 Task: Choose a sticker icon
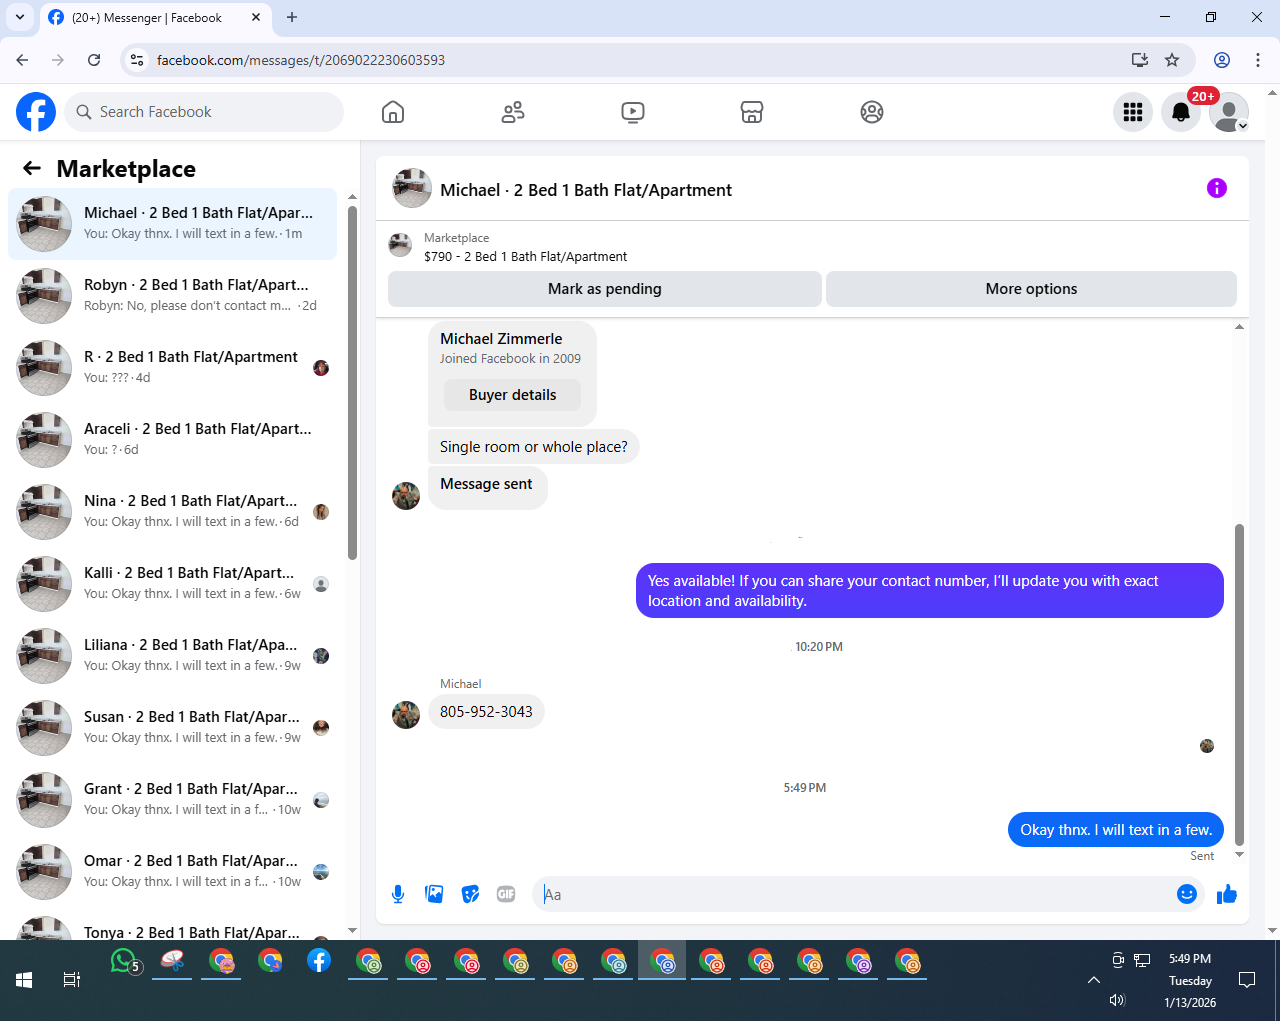click(470, 894)
